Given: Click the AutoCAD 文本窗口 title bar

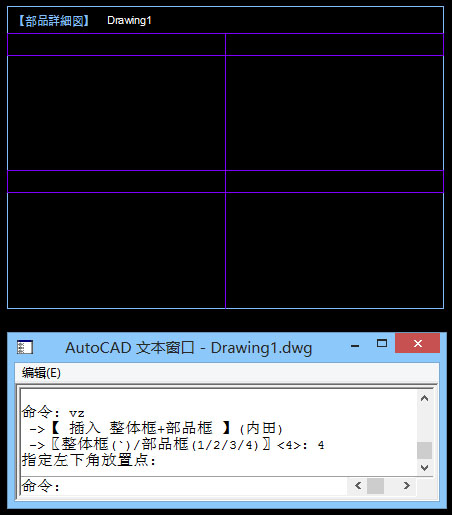Looking at the screenshot, I should [x=188, y=348].
